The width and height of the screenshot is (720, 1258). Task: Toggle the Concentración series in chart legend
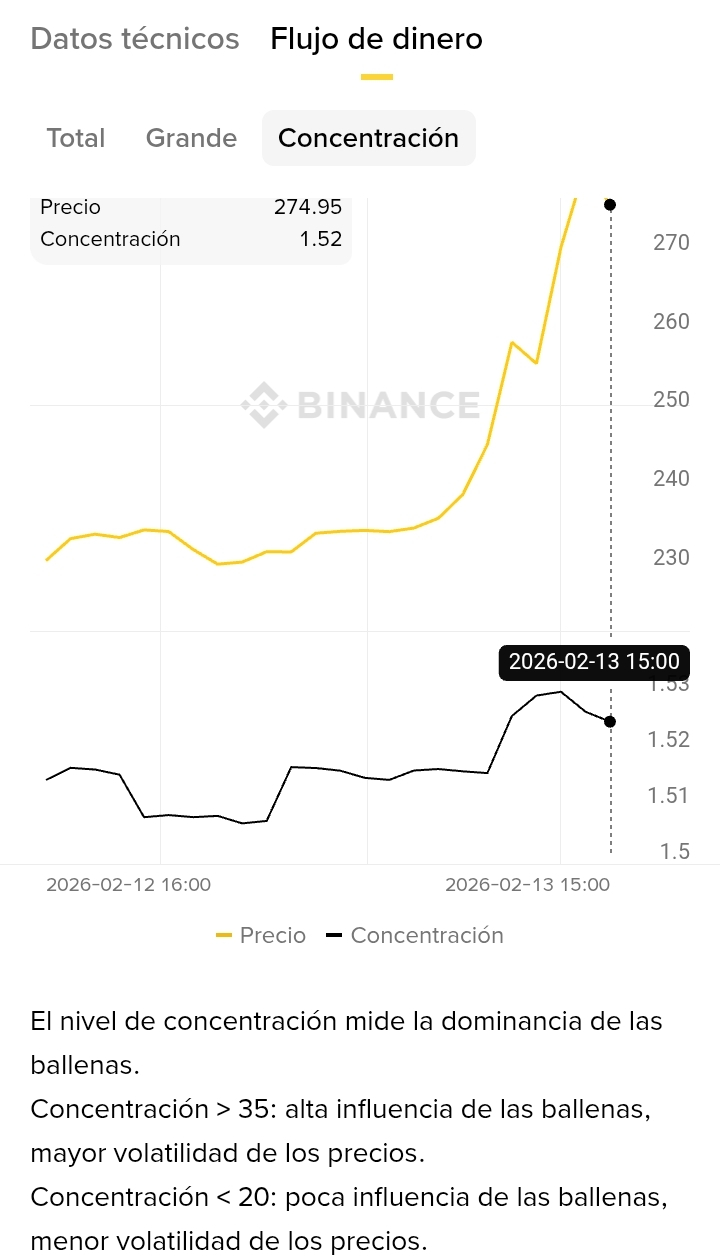coord(415,935)
